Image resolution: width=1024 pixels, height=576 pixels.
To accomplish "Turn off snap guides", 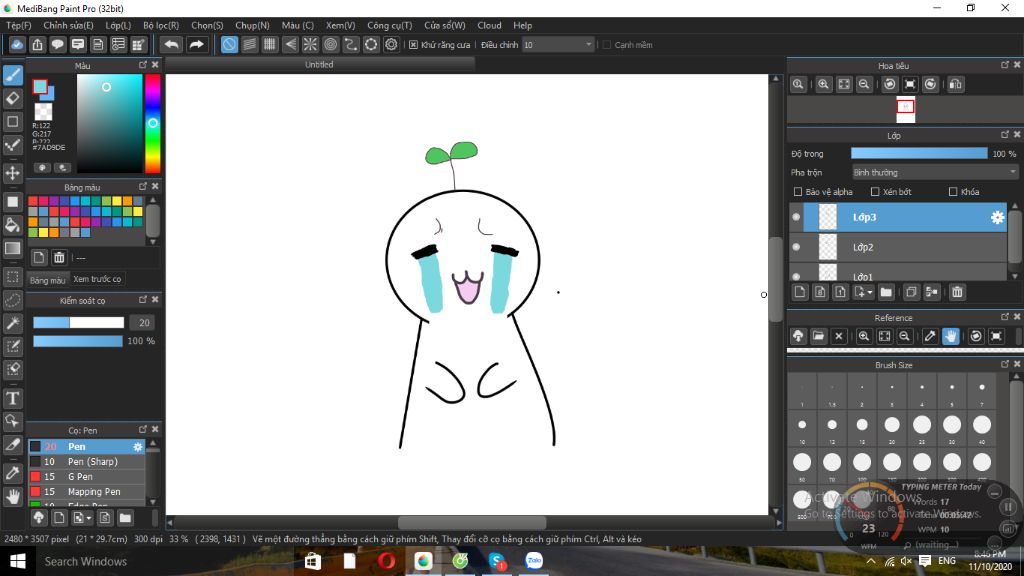I will [229, 44].
